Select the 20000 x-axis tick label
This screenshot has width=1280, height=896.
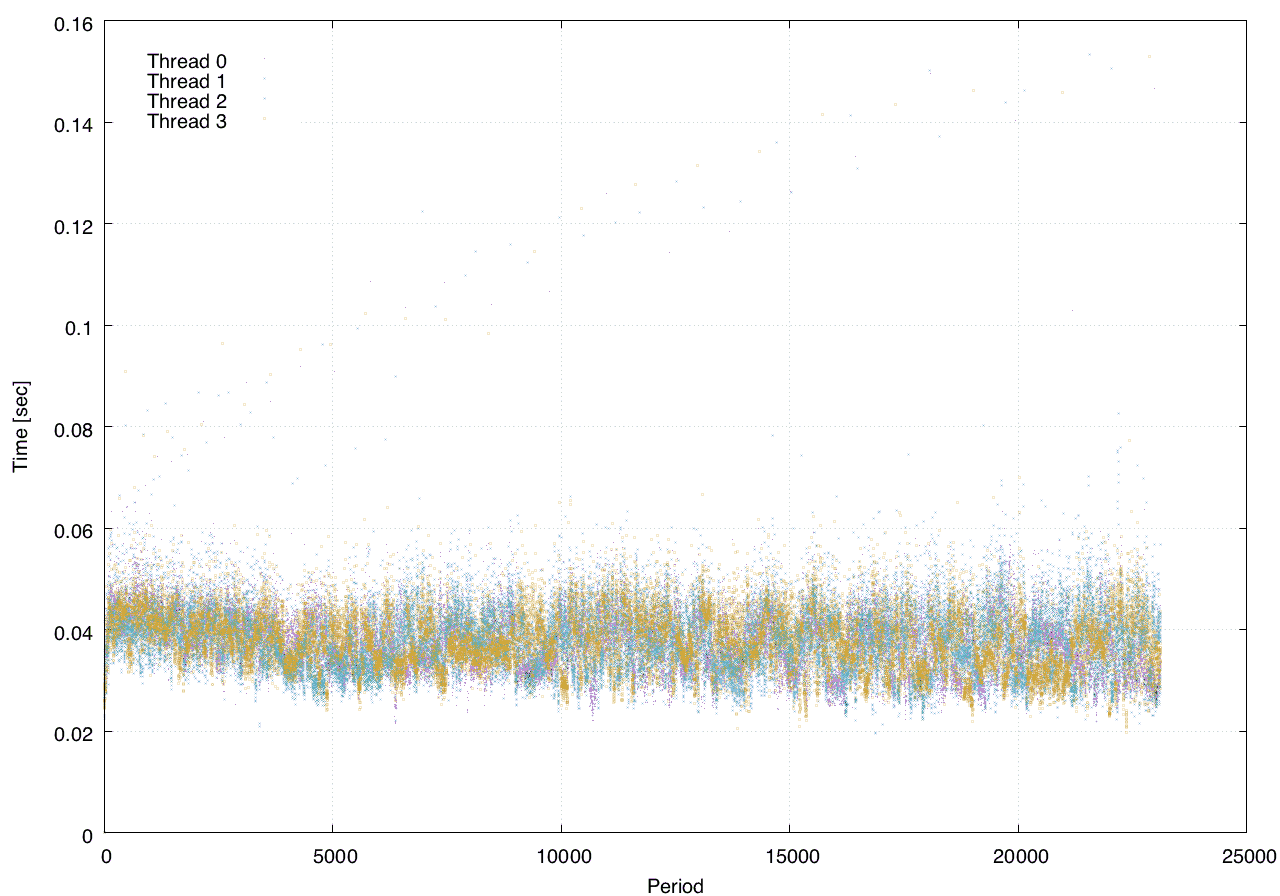[1018, 856]
